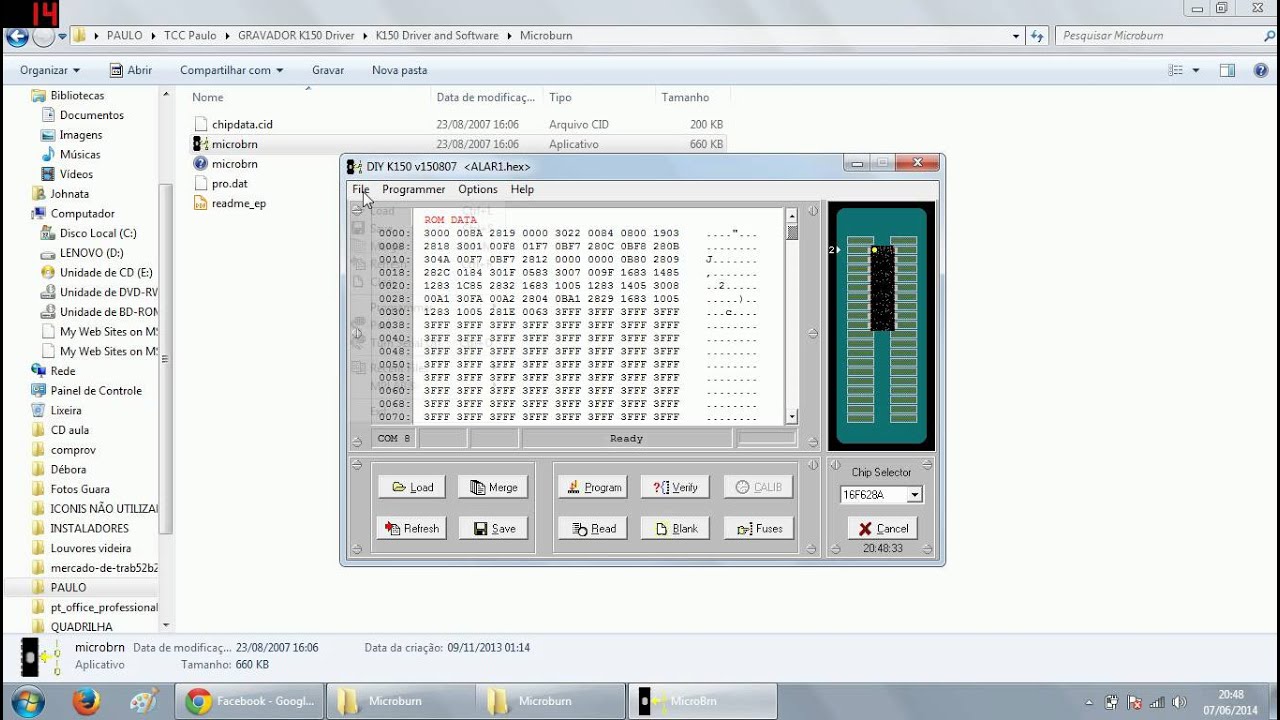Image resolution: width=1280 pixels, height=720 pixels.
Task: Select Computador in navigation pane
Action: coord(83,213)
